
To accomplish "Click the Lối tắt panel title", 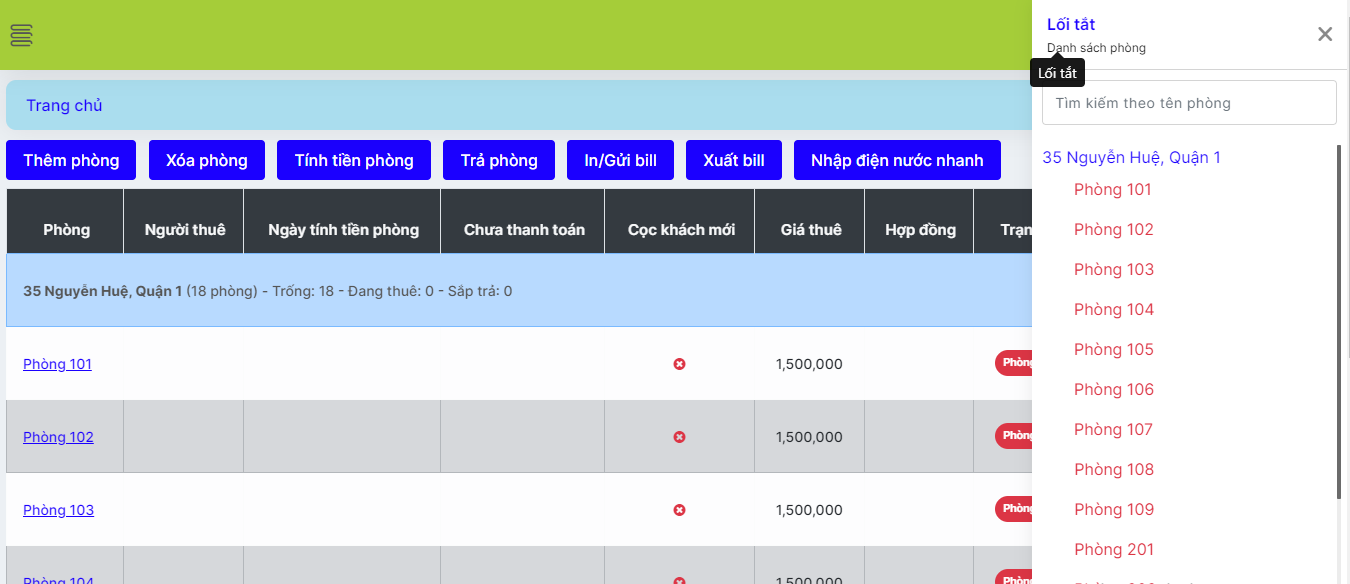I will [x=1071, y=25].
